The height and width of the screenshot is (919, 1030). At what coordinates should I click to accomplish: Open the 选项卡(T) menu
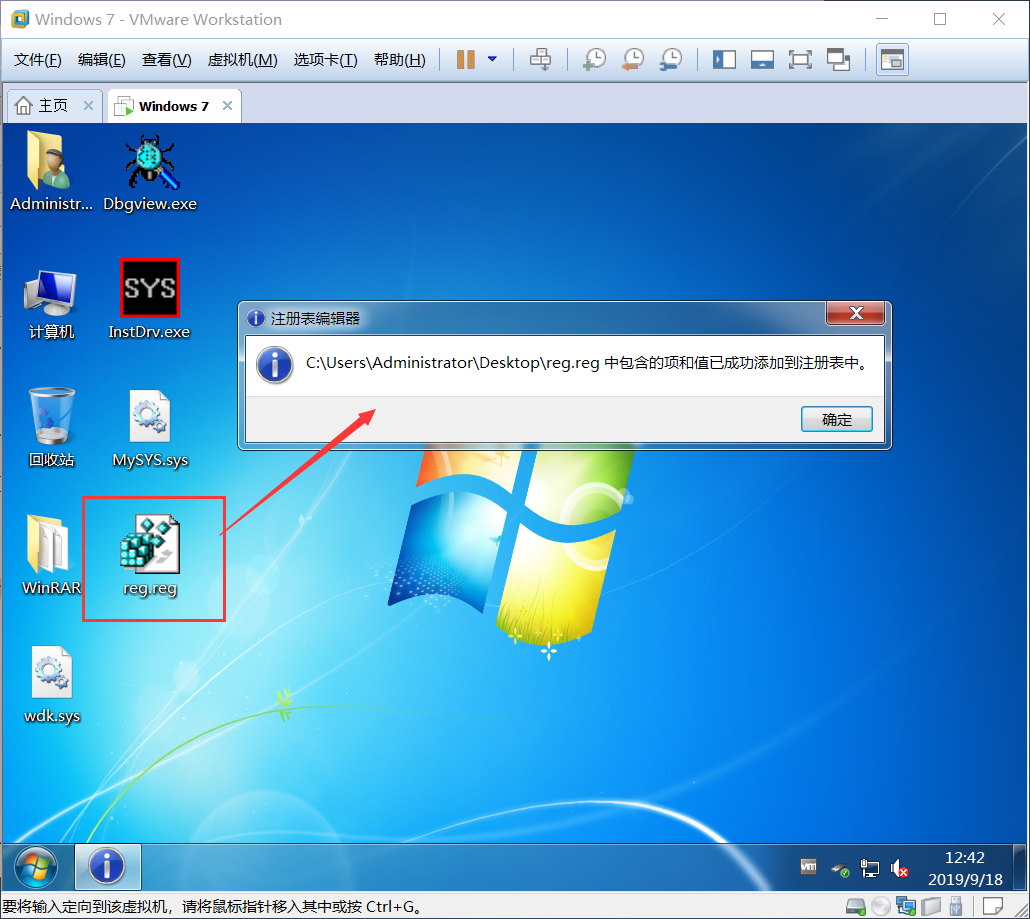(325, 60)
